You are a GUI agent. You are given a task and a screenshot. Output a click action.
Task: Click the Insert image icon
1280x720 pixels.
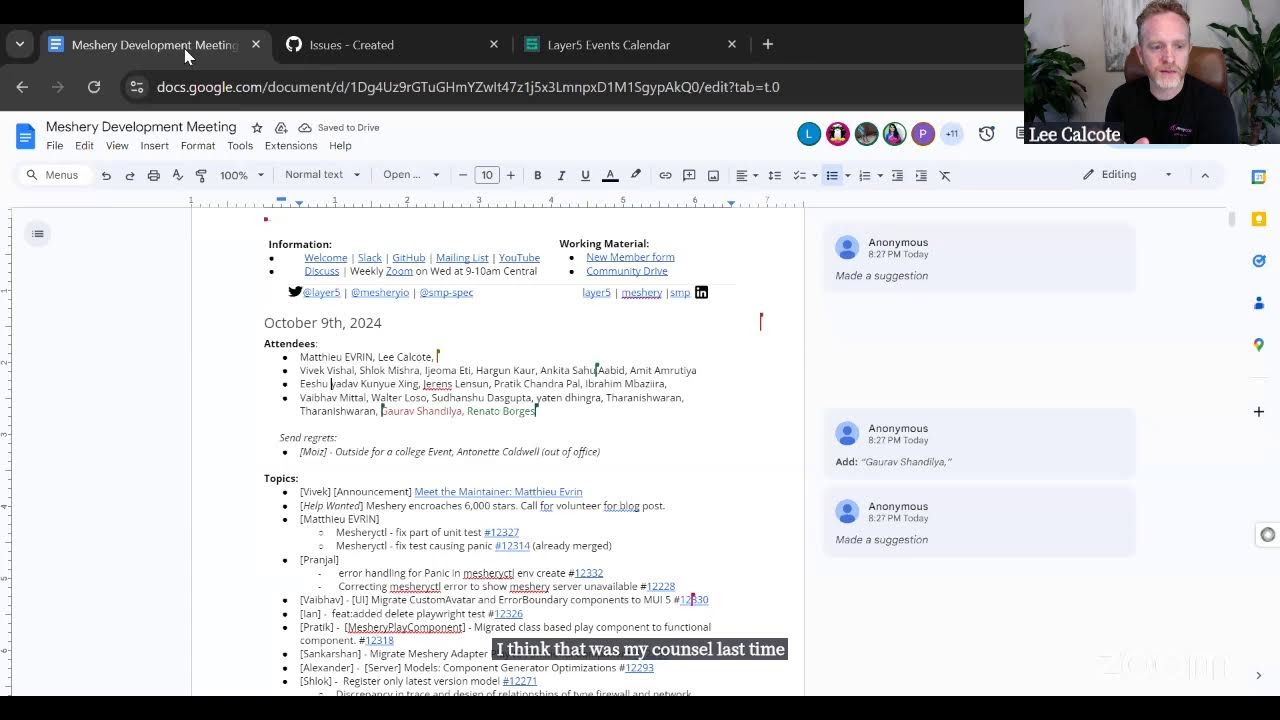tap(713, 175)
